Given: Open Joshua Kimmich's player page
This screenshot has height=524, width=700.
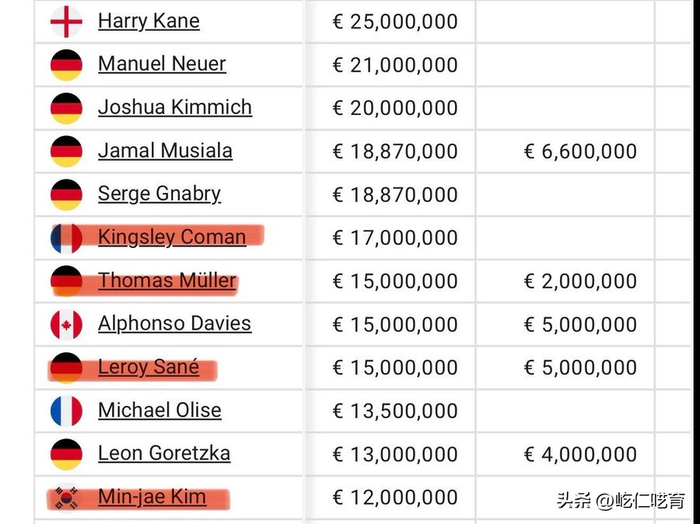Looking at the screenshot, I should 174,107.
